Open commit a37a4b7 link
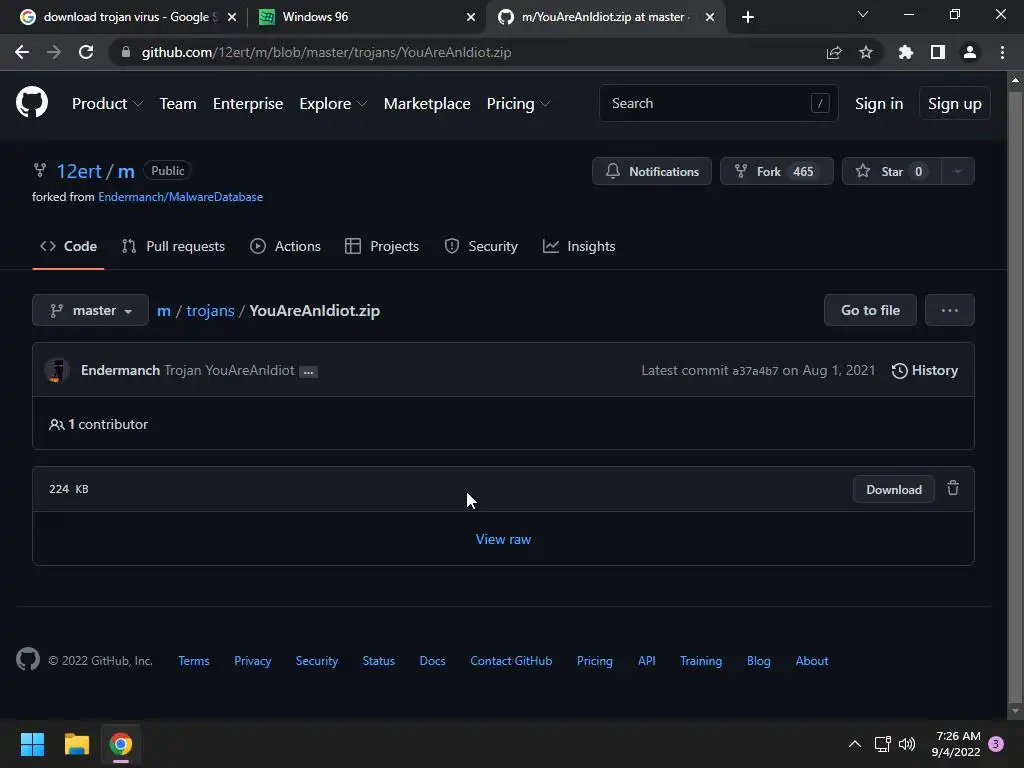1024x768 pixels. (x=755, y=371)
